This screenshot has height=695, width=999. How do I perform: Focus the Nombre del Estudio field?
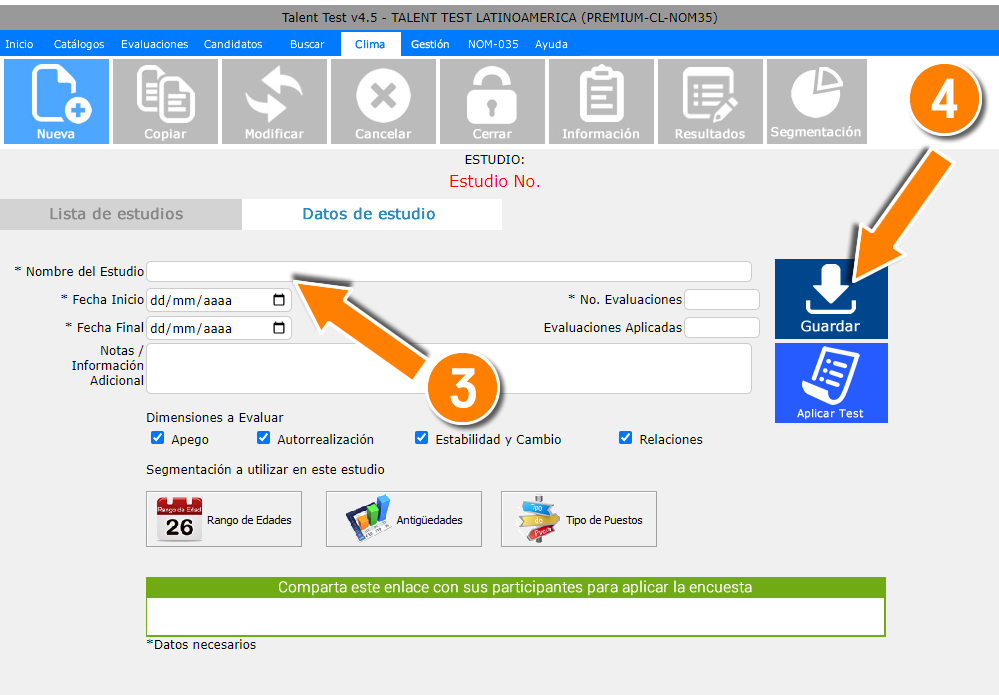449,271
